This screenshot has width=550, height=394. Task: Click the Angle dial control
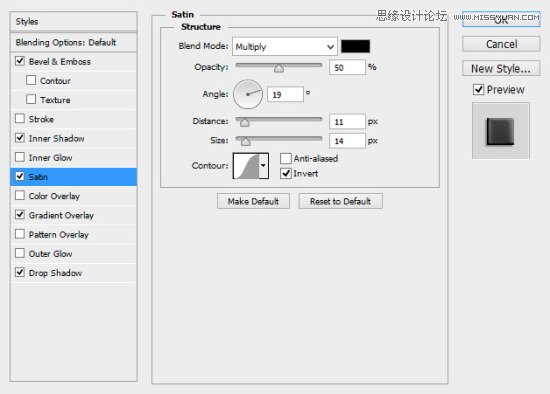(248, 94)
